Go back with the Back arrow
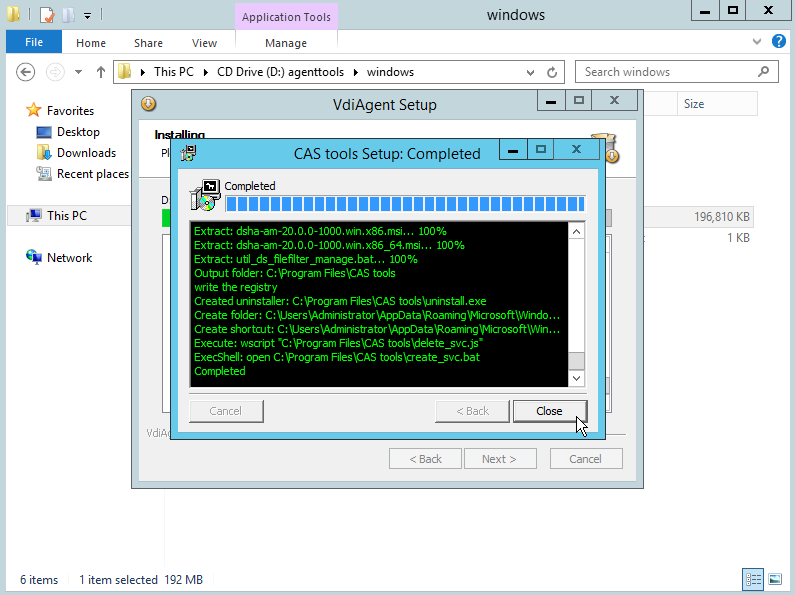This screenshot has width=795, height=595. click(25, 72)
